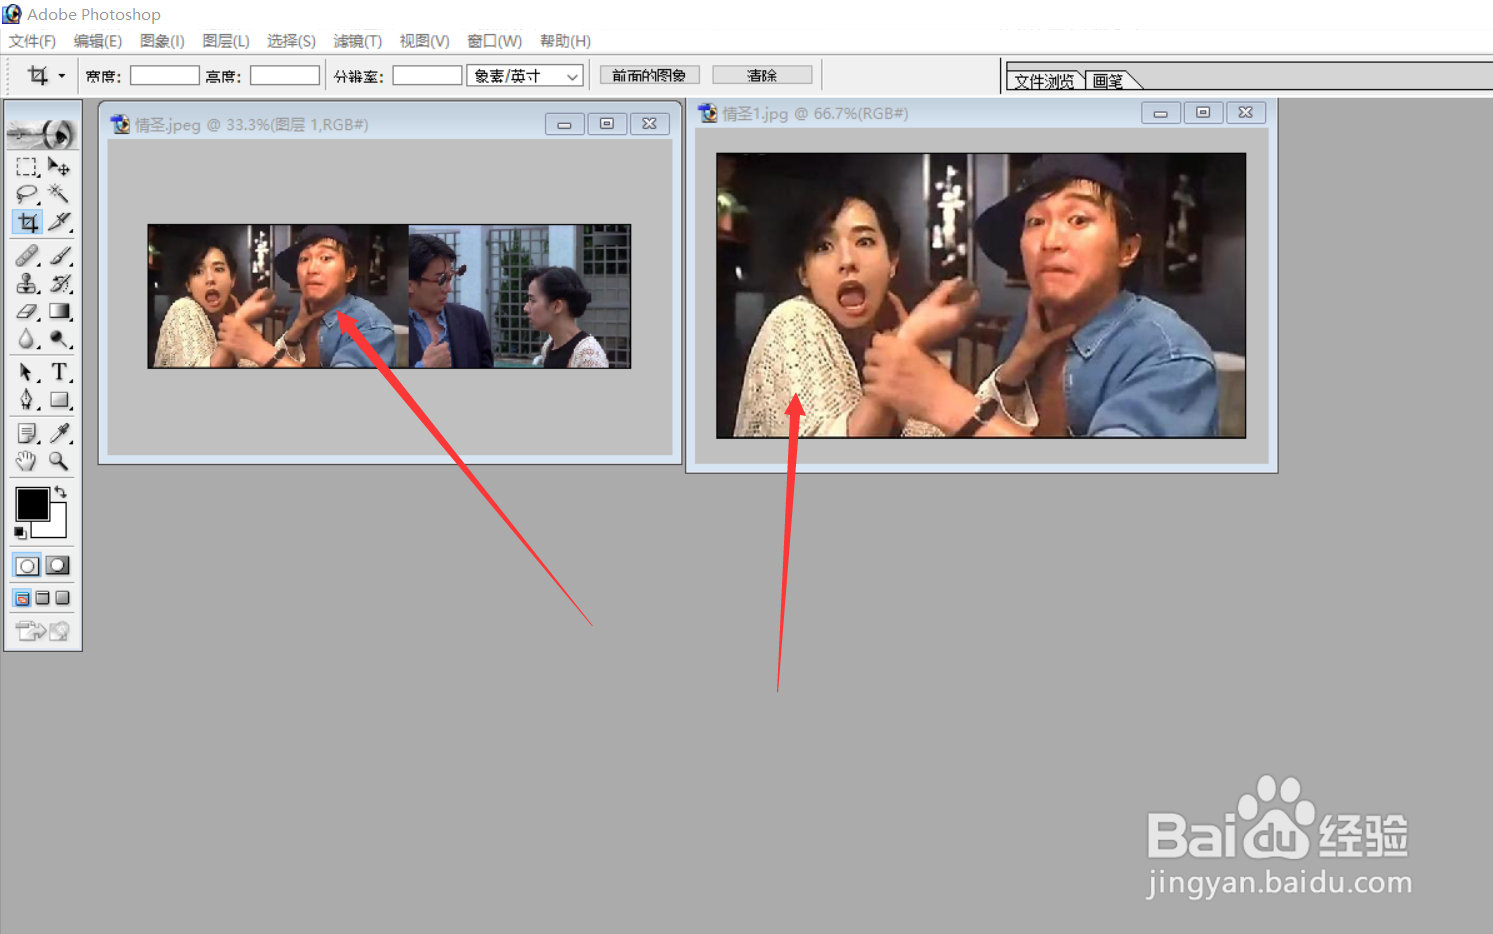Click the foreground color swatch

pos(32,503)
